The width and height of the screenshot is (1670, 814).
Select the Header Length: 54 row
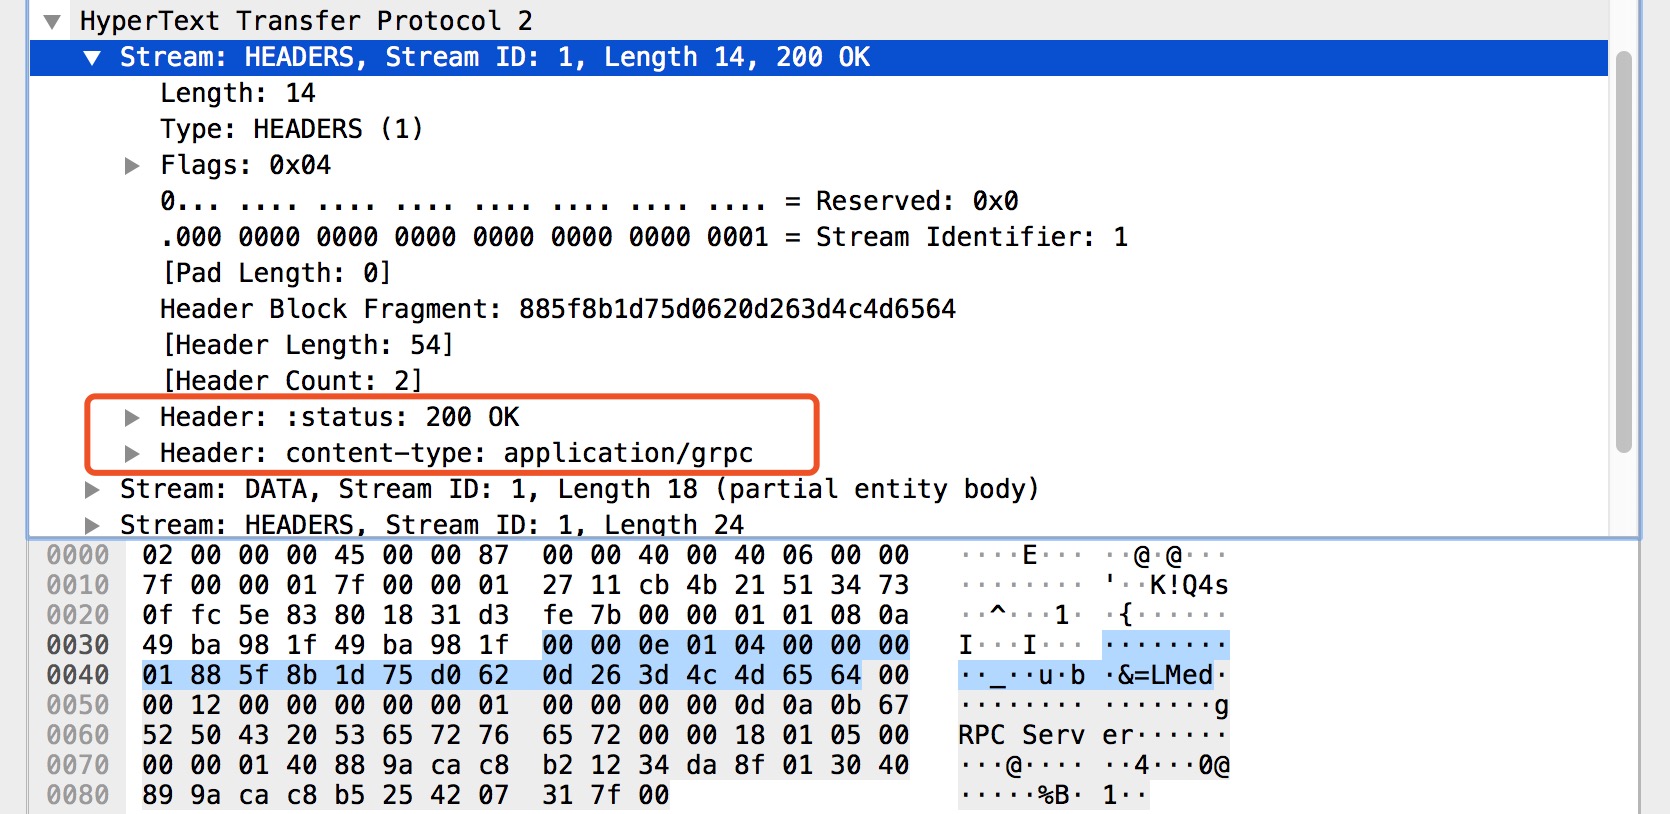point(307,346)
